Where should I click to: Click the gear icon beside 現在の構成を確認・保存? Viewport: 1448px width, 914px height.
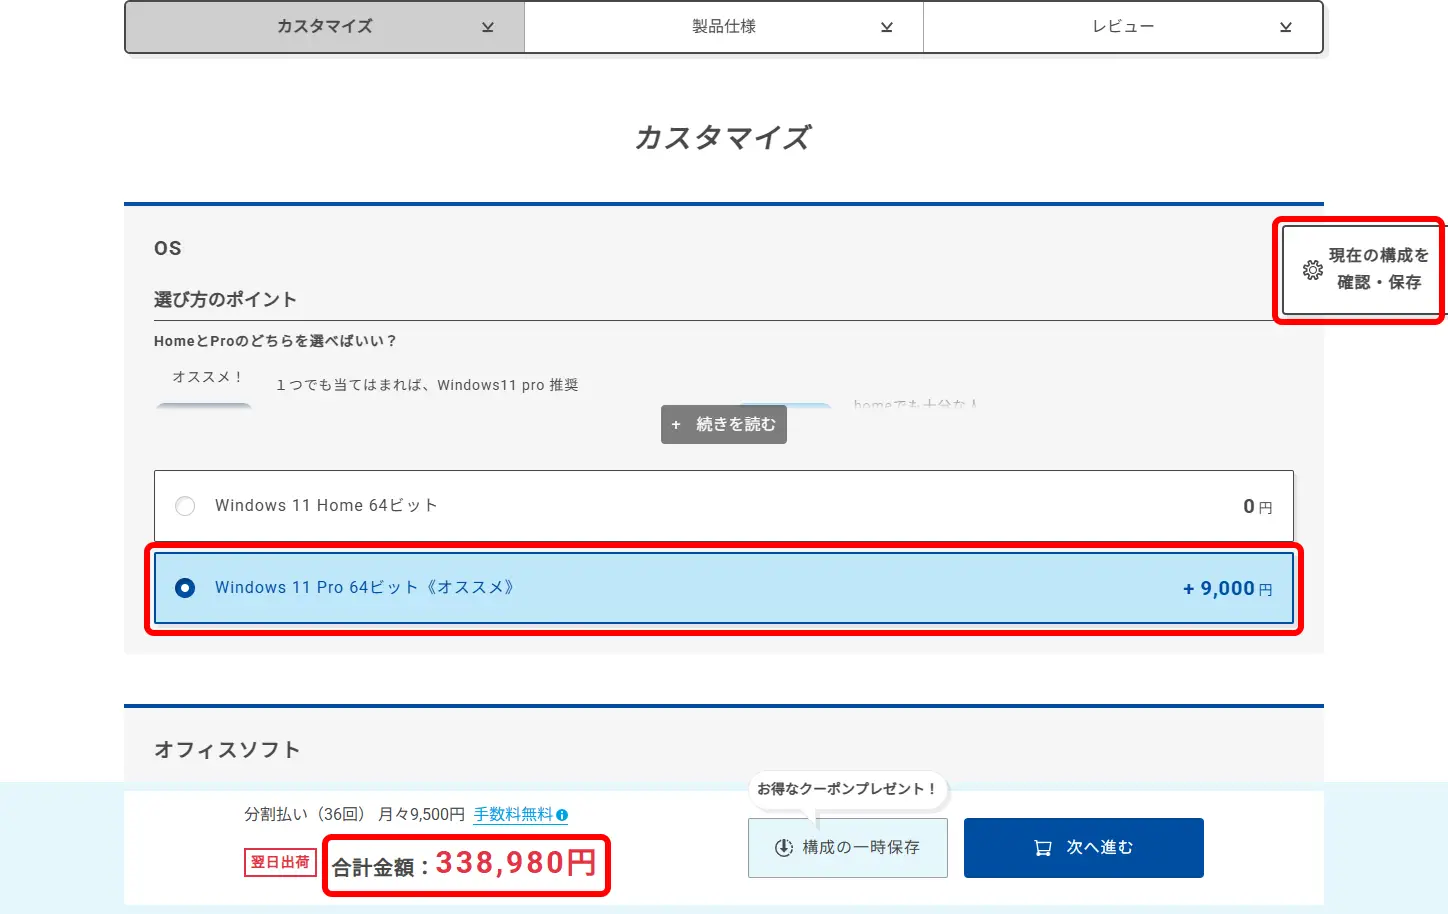point(1312,269)
